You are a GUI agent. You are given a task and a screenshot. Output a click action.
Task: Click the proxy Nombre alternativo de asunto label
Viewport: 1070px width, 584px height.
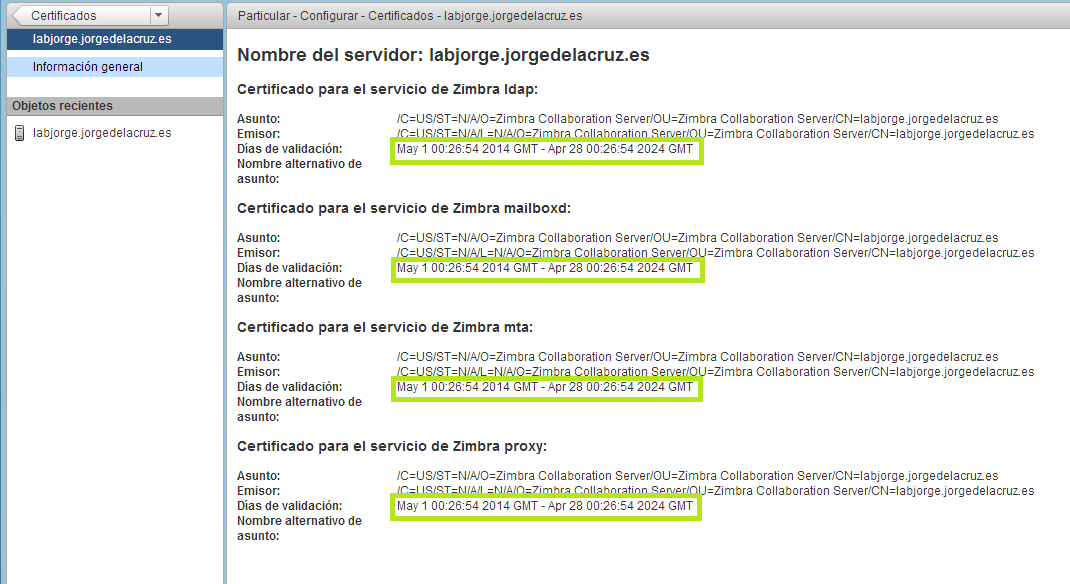pyautogui.click(x=299, y=529)
